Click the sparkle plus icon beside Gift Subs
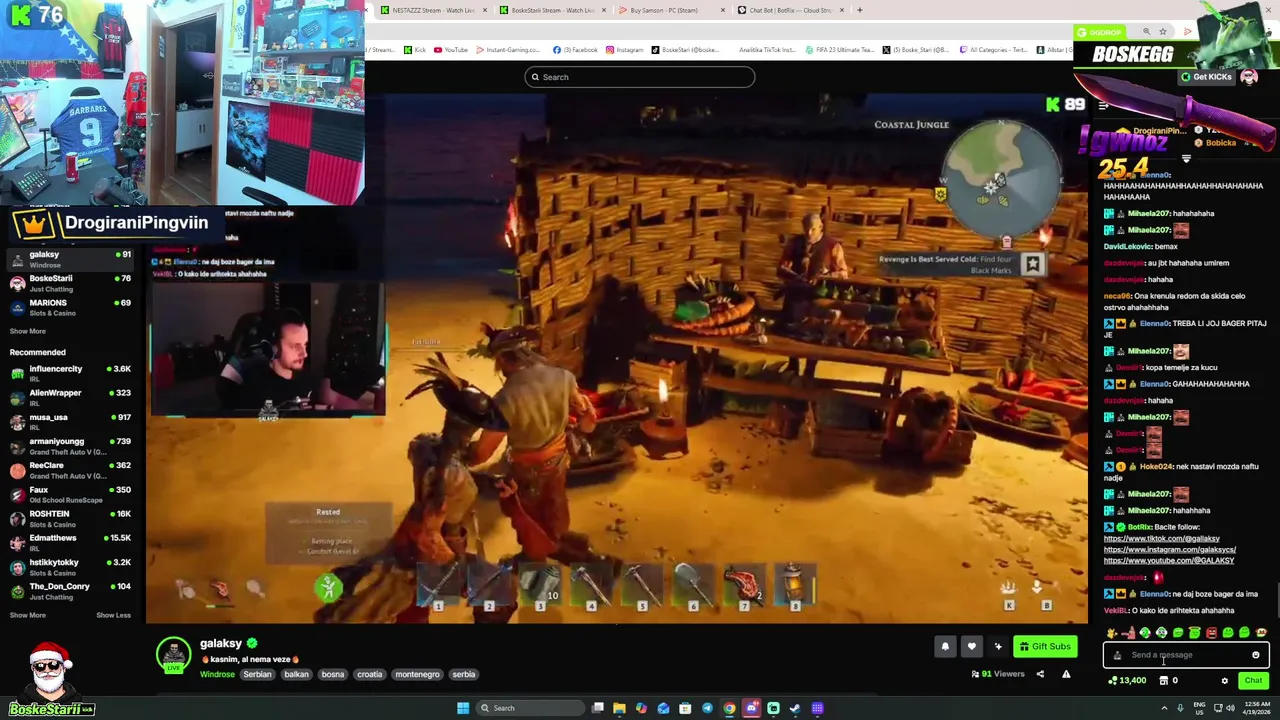 click(998, 647)
